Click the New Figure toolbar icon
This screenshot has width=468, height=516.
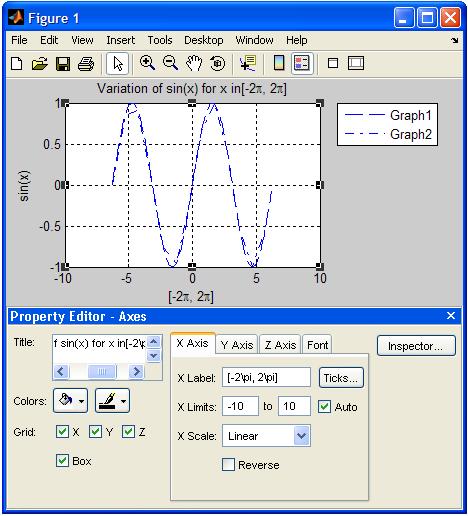point(17,63)
